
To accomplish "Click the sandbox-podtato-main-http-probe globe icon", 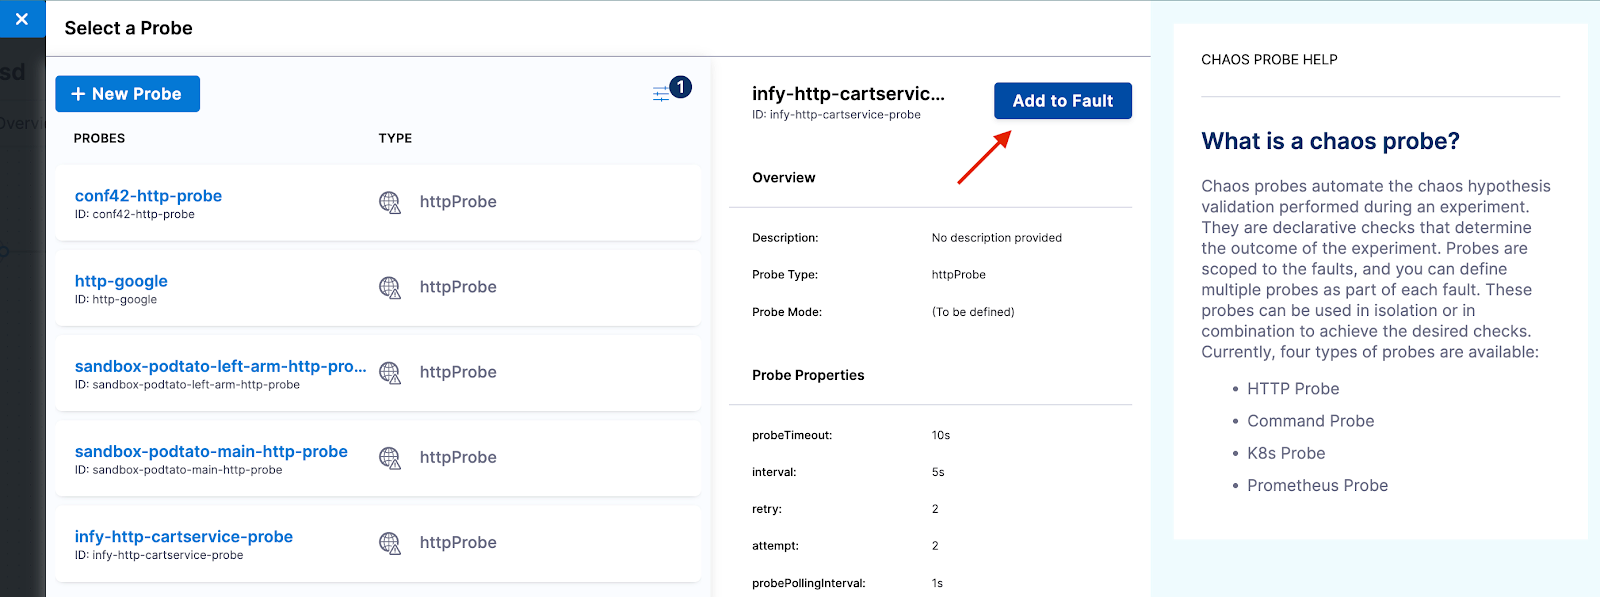I will (390, 457).
